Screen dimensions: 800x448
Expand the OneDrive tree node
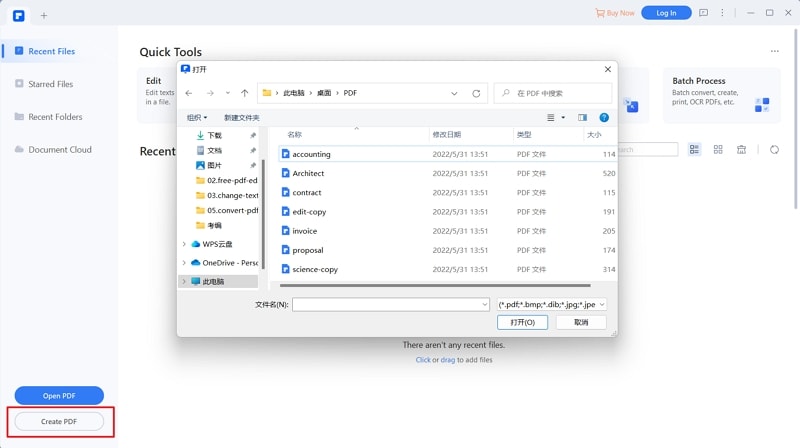184,263
